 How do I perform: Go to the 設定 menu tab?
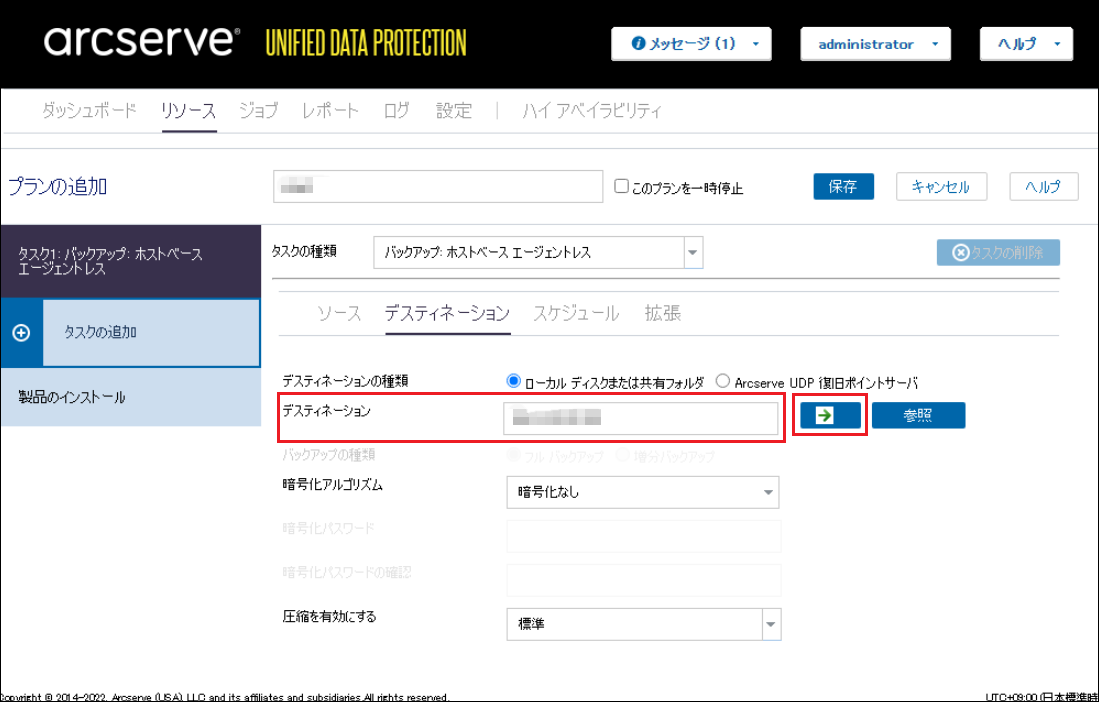[x=453, y=110]
